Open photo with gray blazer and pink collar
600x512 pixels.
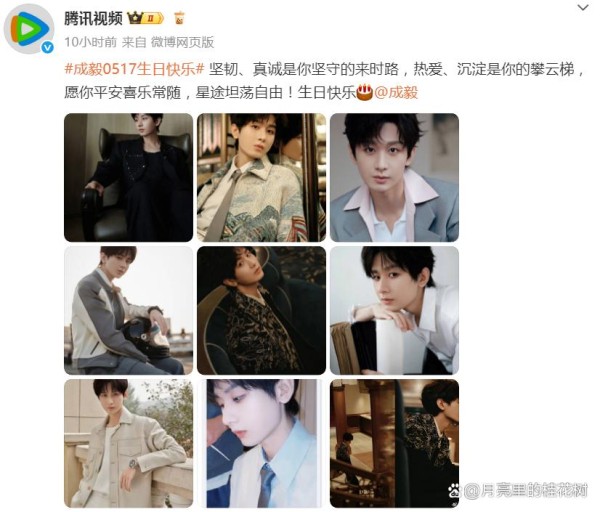point(395,178)
